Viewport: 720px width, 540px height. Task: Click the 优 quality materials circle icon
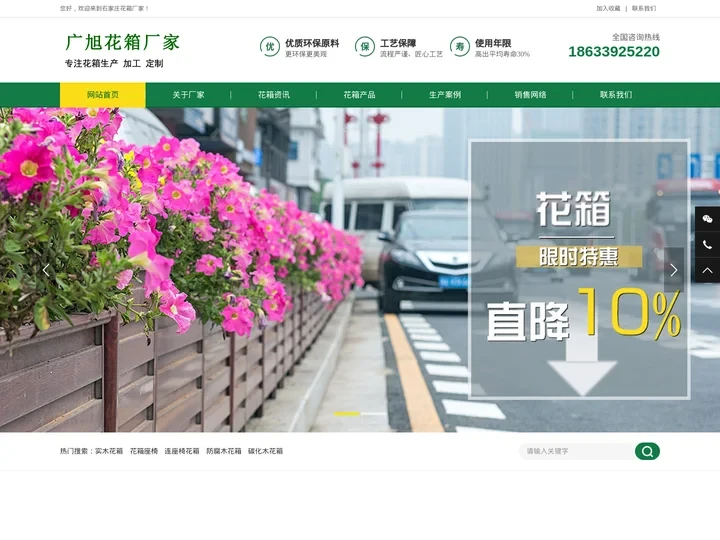tap(270, 46)
